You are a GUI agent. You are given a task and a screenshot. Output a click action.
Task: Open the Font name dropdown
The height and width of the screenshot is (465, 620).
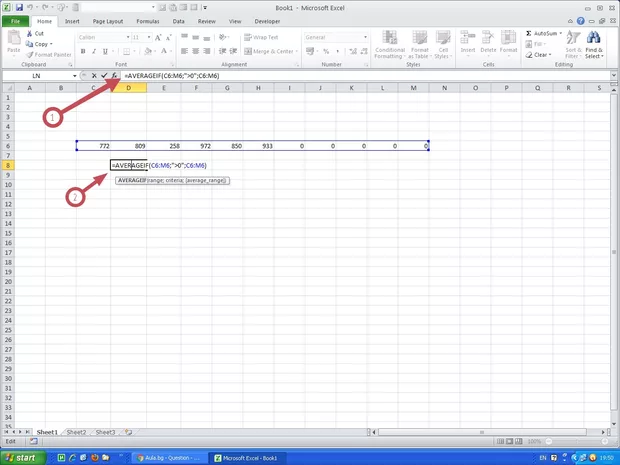point(128,37)
